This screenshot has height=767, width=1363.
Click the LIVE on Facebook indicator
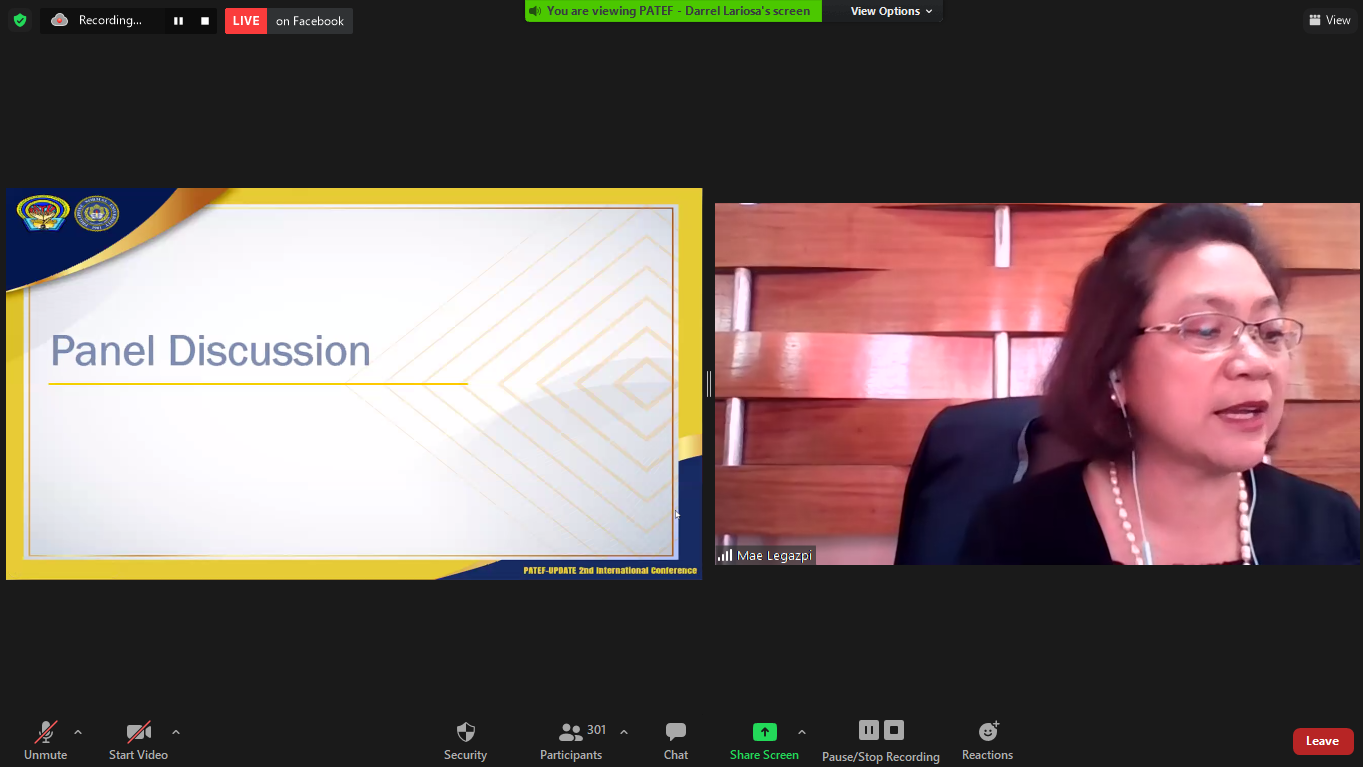[288, 21]
